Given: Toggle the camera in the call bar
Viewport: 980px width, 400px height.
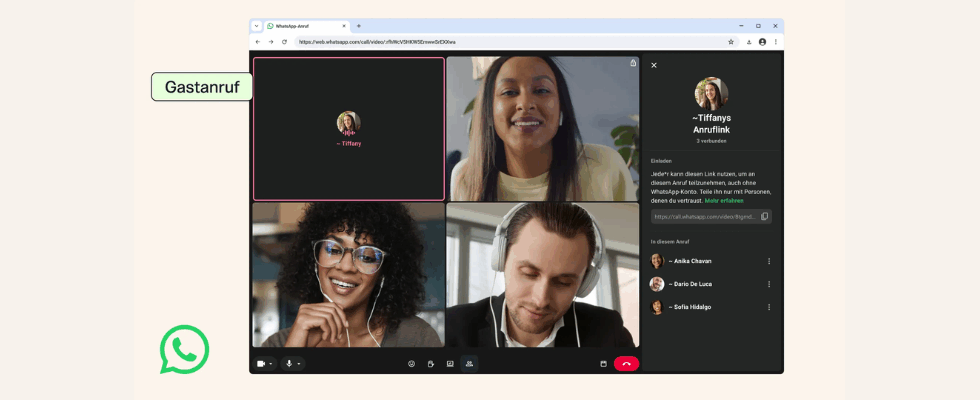Looking at the screenshot, I should 261,364.
